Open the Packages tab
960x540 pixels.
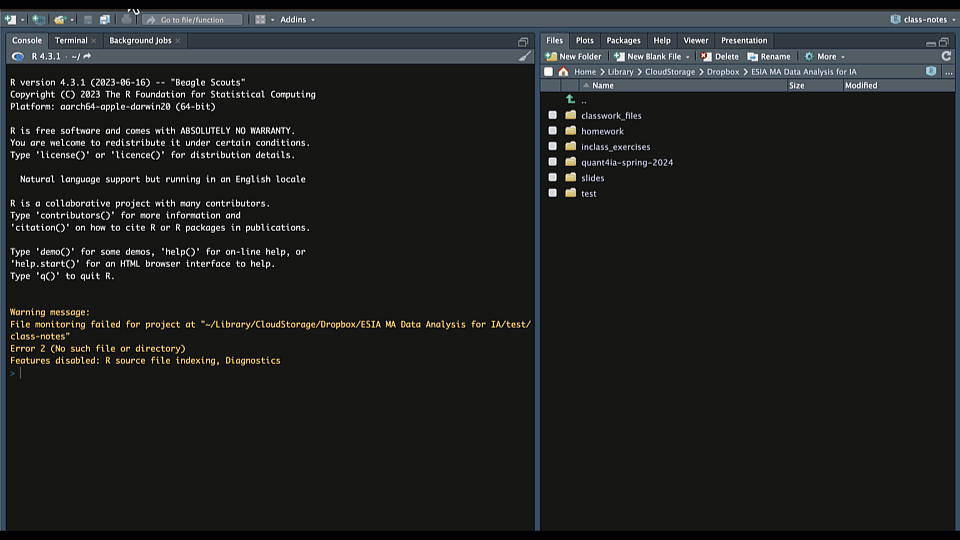point(623,40)
